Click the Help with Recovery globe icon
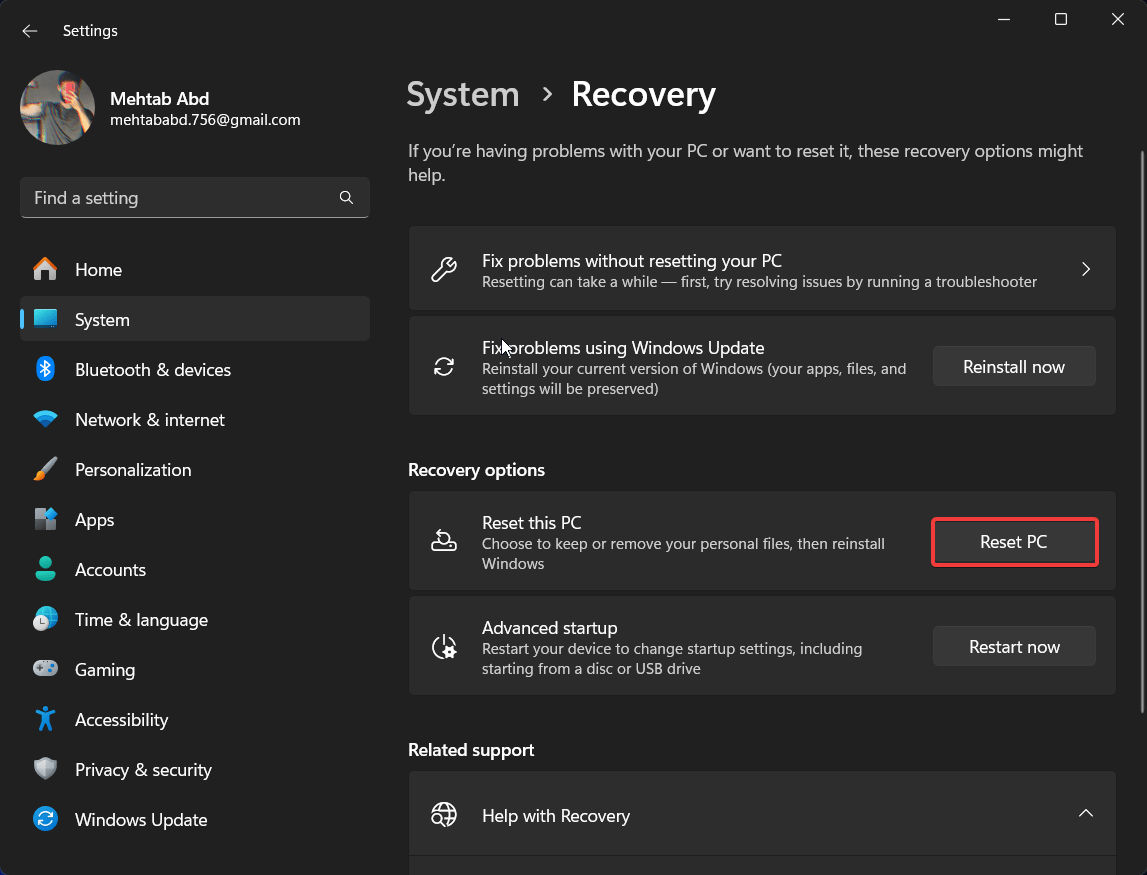1147x875 pixels. pos(444,814)
